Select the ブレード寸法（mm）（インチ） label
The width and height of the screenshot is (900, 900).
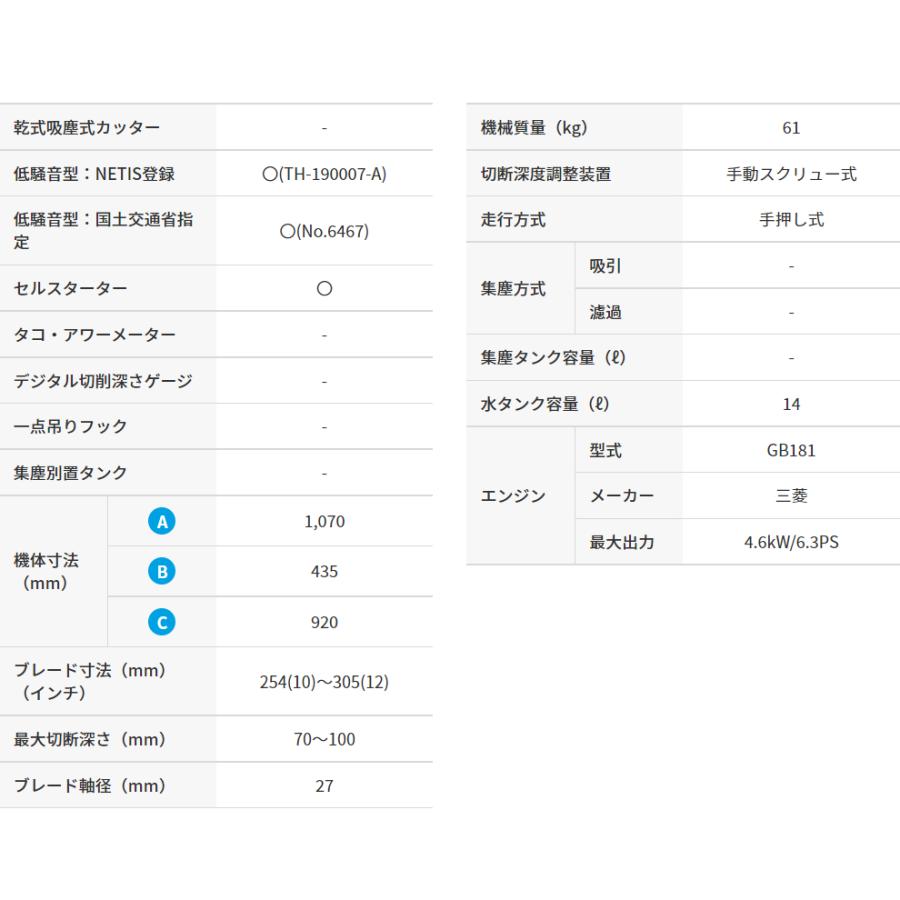[90, 681]
